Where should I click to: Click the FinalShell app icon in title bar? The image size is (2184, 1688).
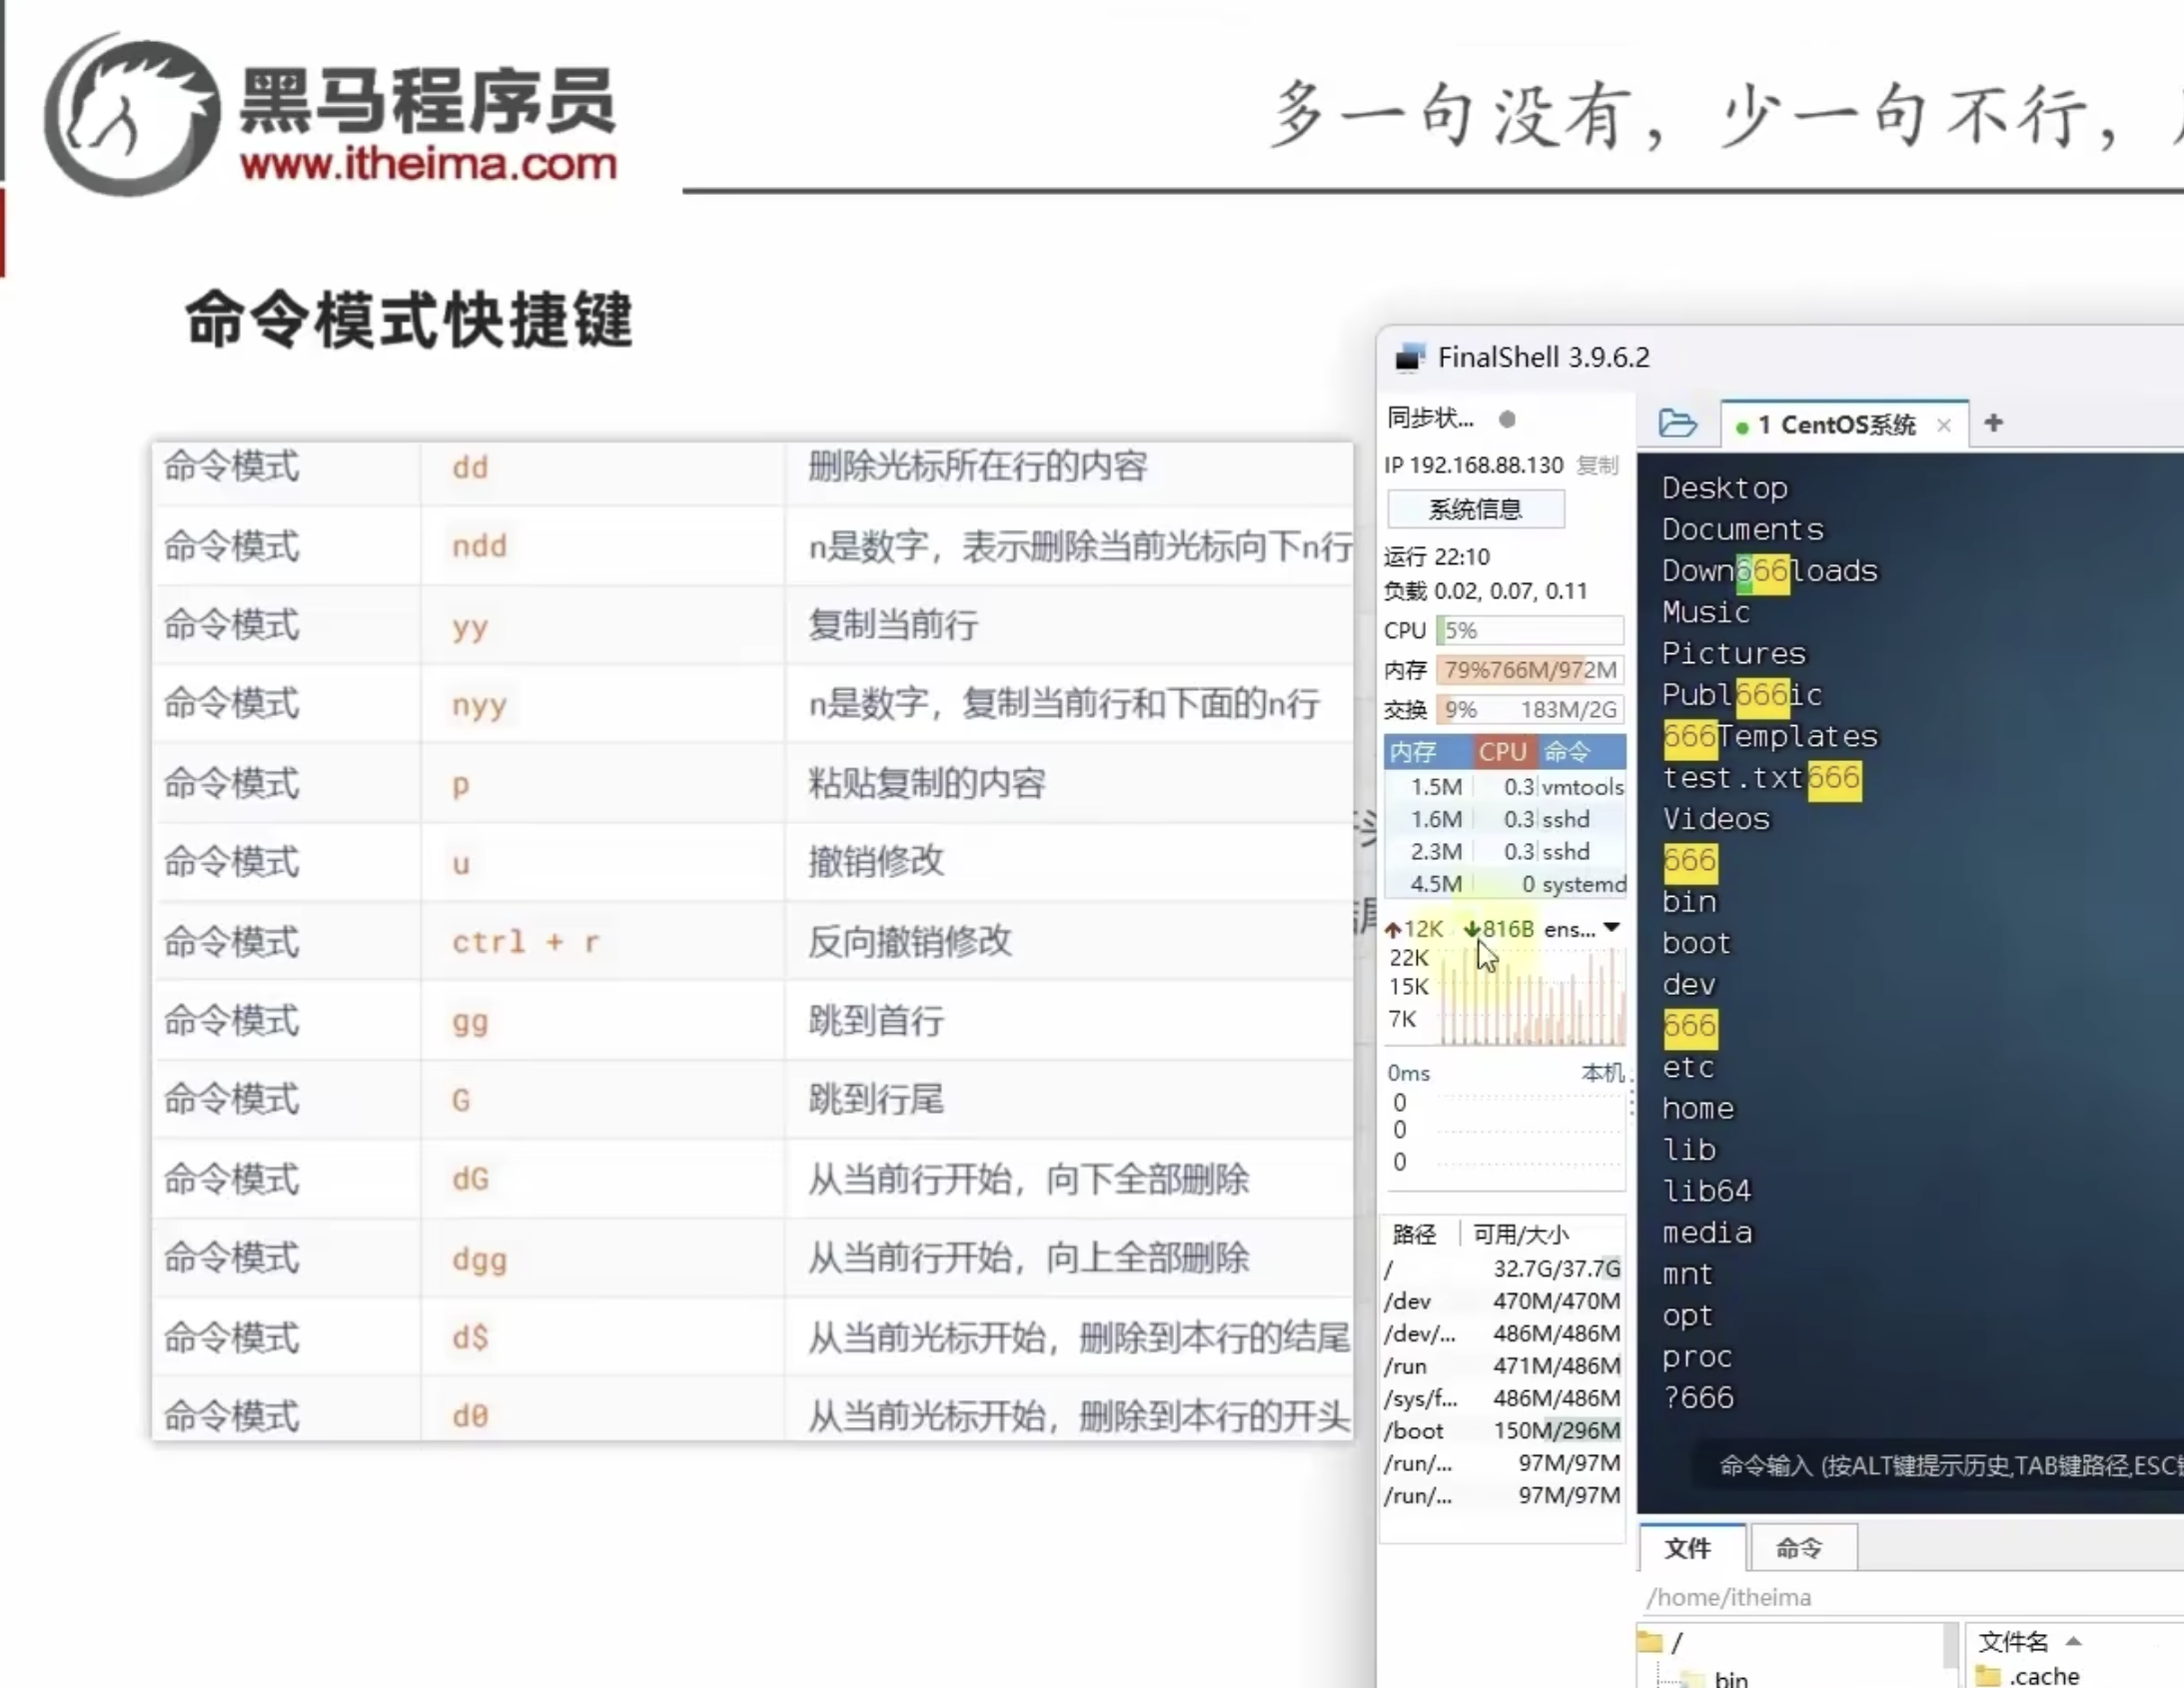[x=1409, y=357]
